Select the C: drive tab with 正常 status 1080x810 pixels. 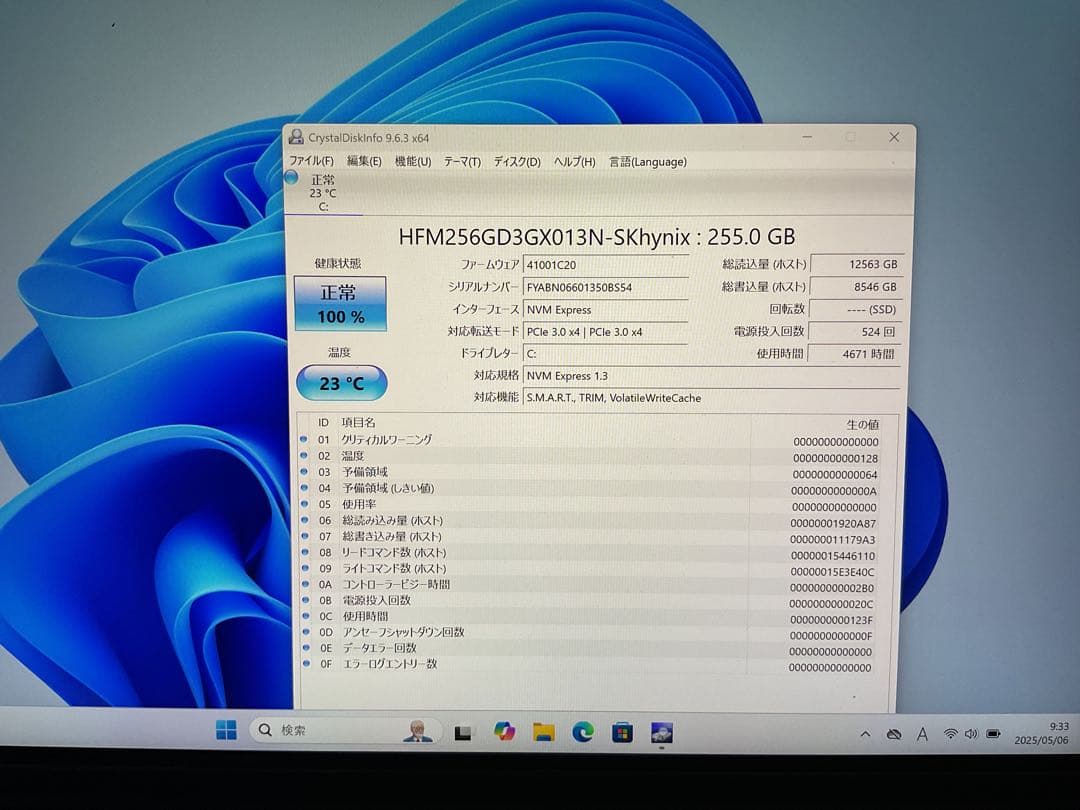[322, 193]
